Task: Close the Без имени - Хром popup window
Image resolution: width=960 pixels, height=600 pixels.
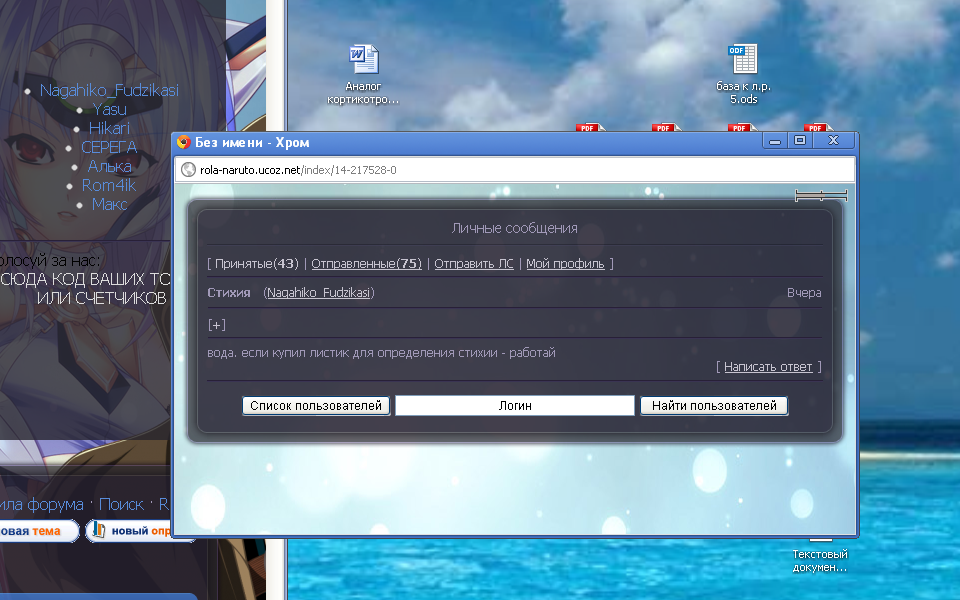Action: (833, 141)
